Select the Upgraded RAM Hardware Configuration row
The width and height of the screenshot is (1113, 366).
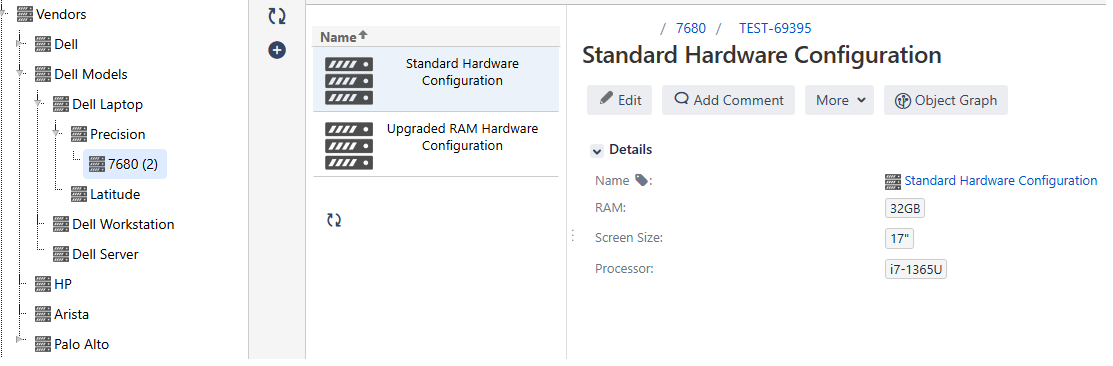pos(436,144)
